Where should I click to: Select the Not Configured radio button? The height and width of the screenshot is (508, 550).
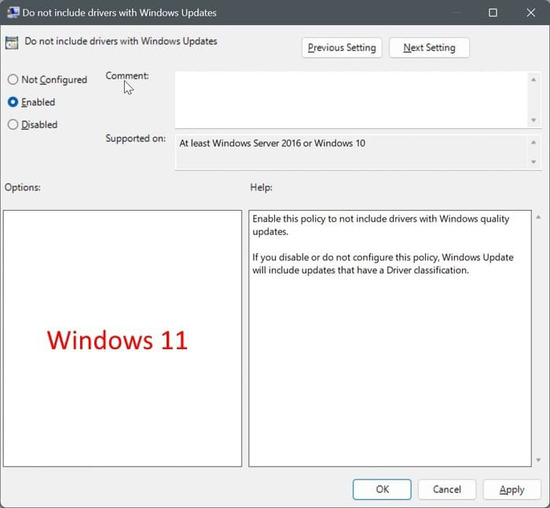click(13, 80)
